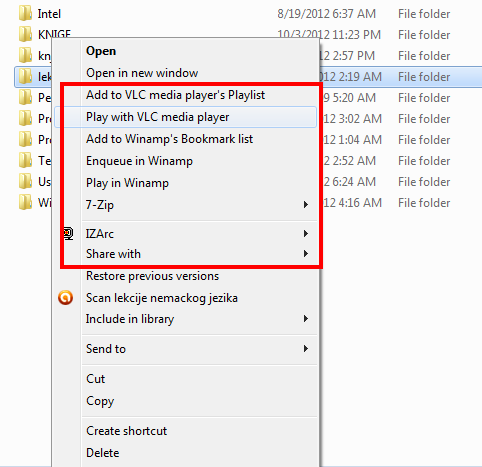Click the folder icon beside '2:57 PM'

point(25,56)
